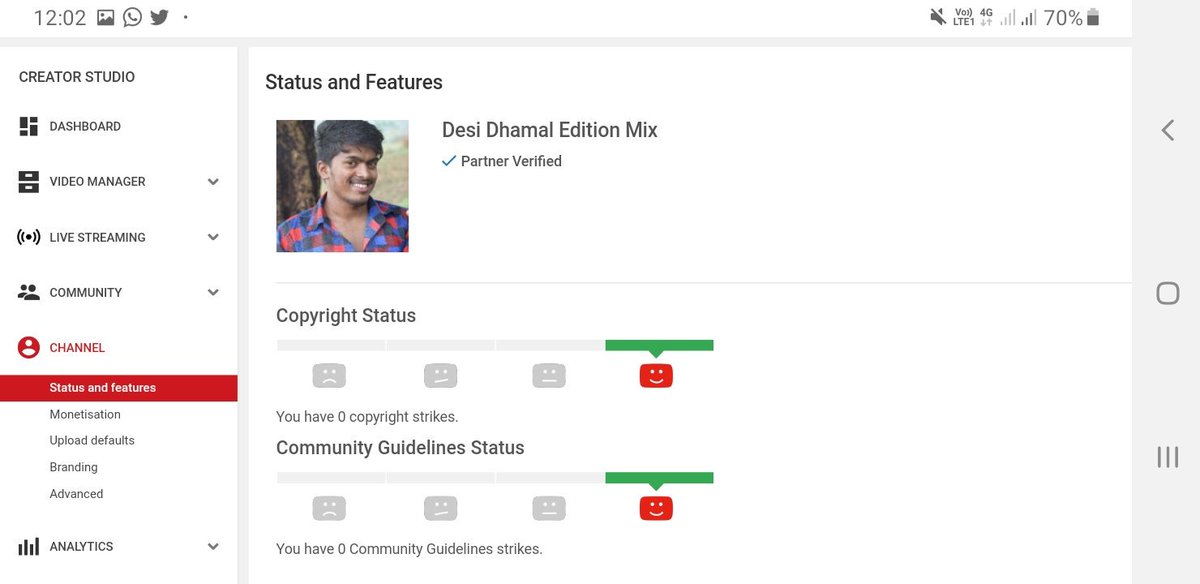Click the VIDEO MANAGER label
Screen dimensions: 1200x584
click(97, 182)
